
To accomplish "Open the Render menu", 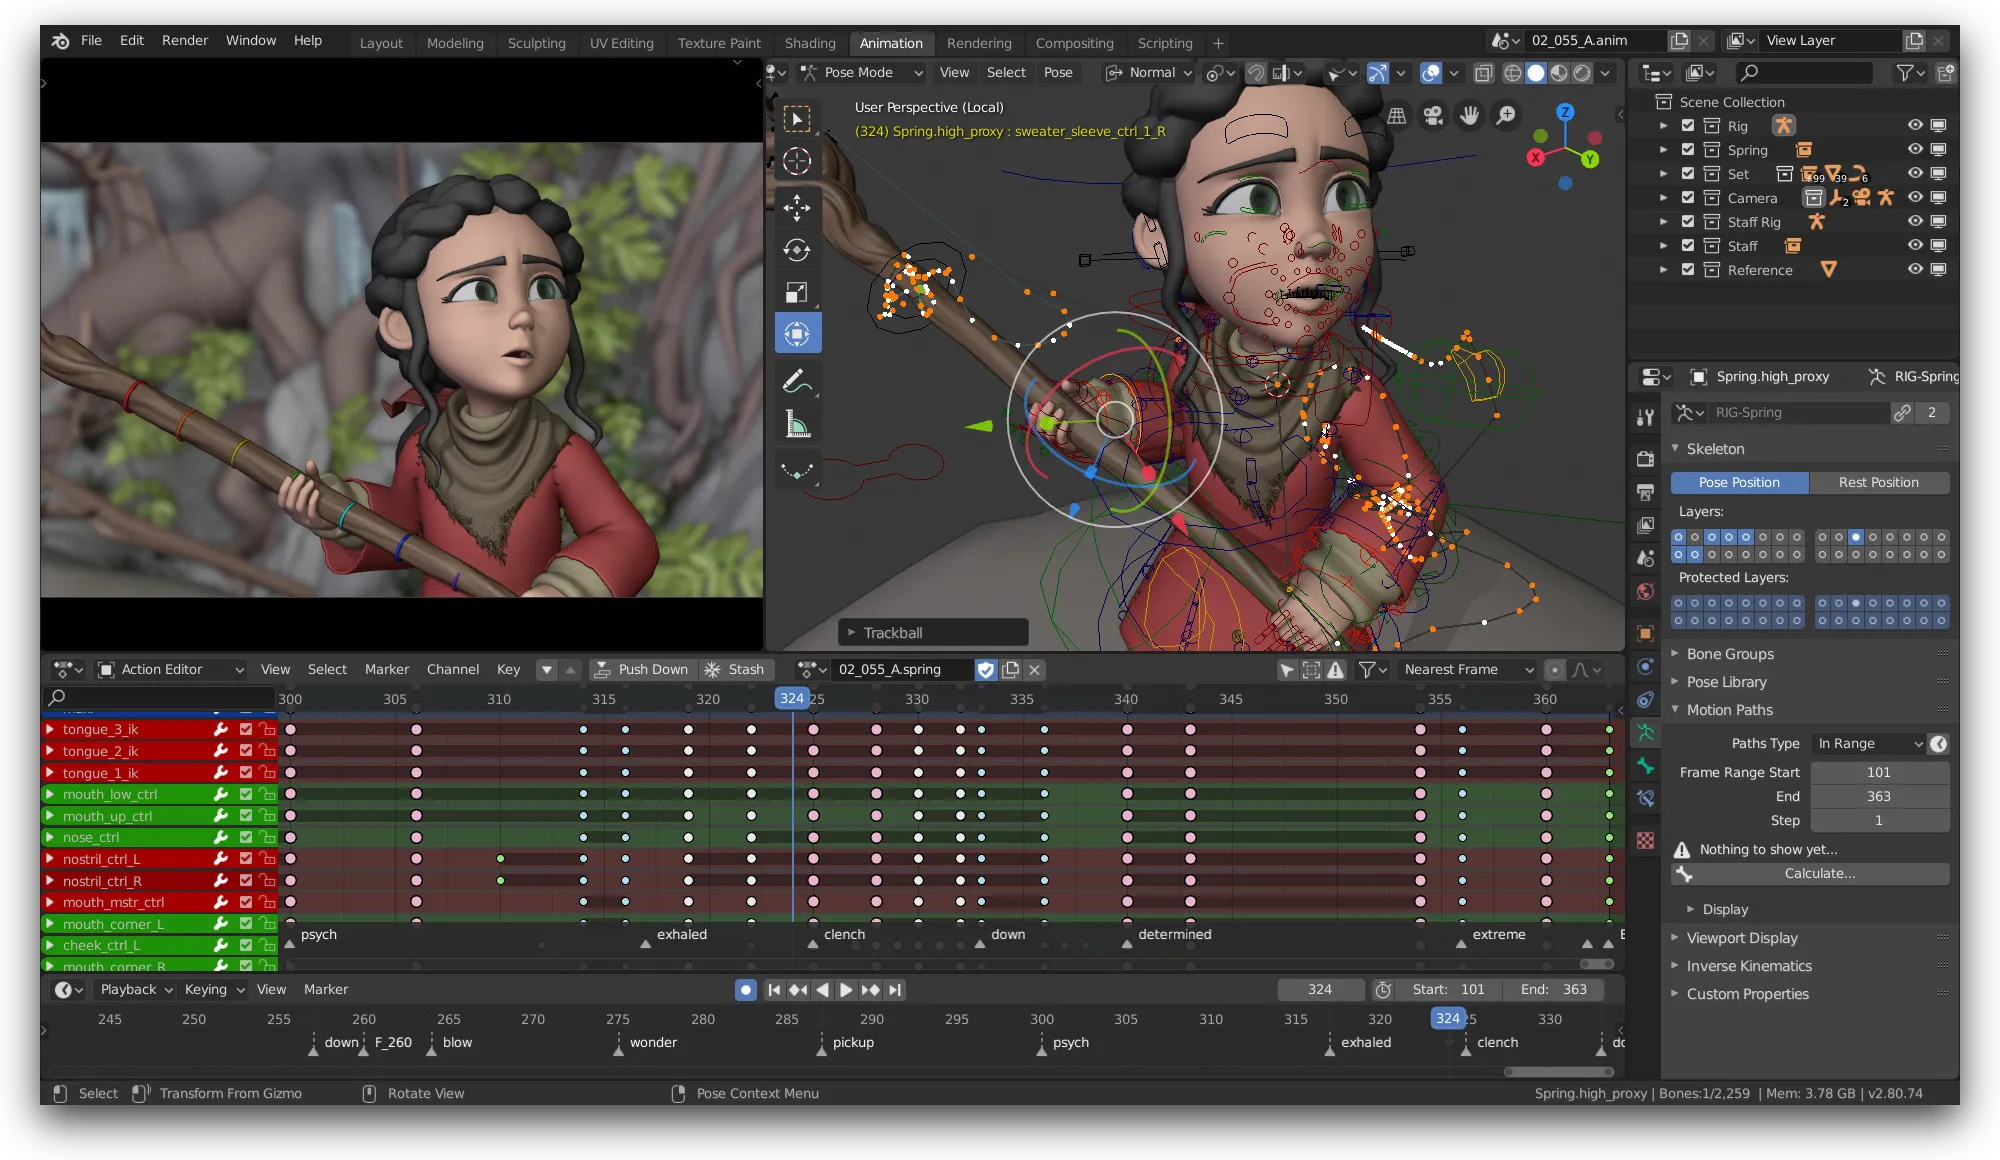I will [185, 41].
